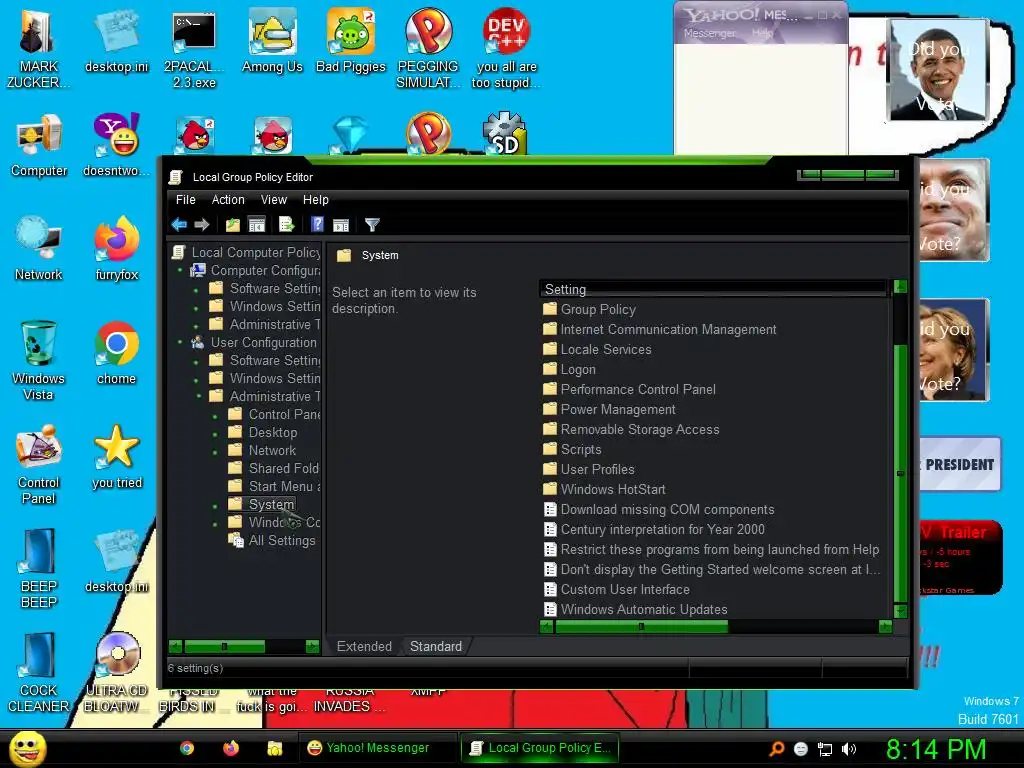
Task: Select the Bad Piggies desktop icon
Action: (351, 43)
